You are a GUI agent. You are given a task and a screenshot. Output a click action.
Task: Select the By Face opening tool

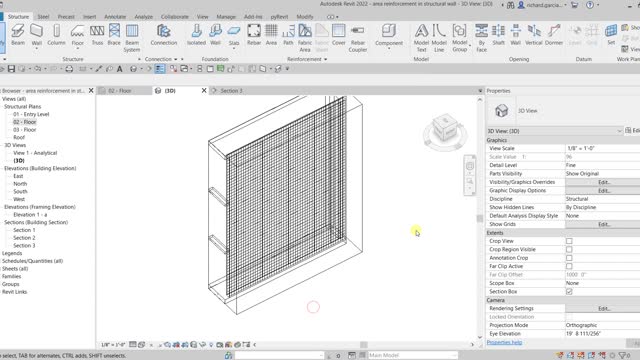click(x=482, y=38)
